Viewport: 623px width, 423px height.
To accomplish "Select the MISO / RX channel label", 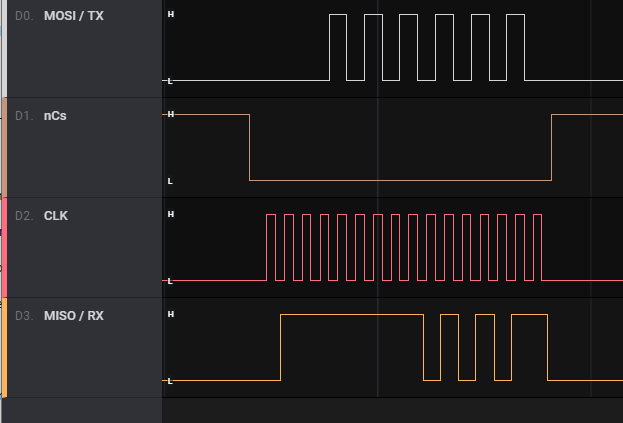I will 73,316.
